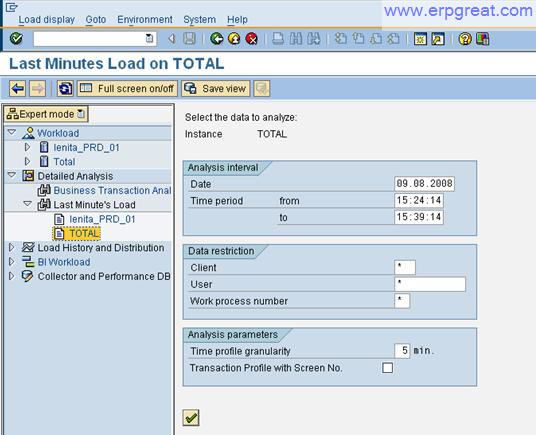The image size is (536, 435).
Task: Open the Environment menu
Action: click(145, 20)
